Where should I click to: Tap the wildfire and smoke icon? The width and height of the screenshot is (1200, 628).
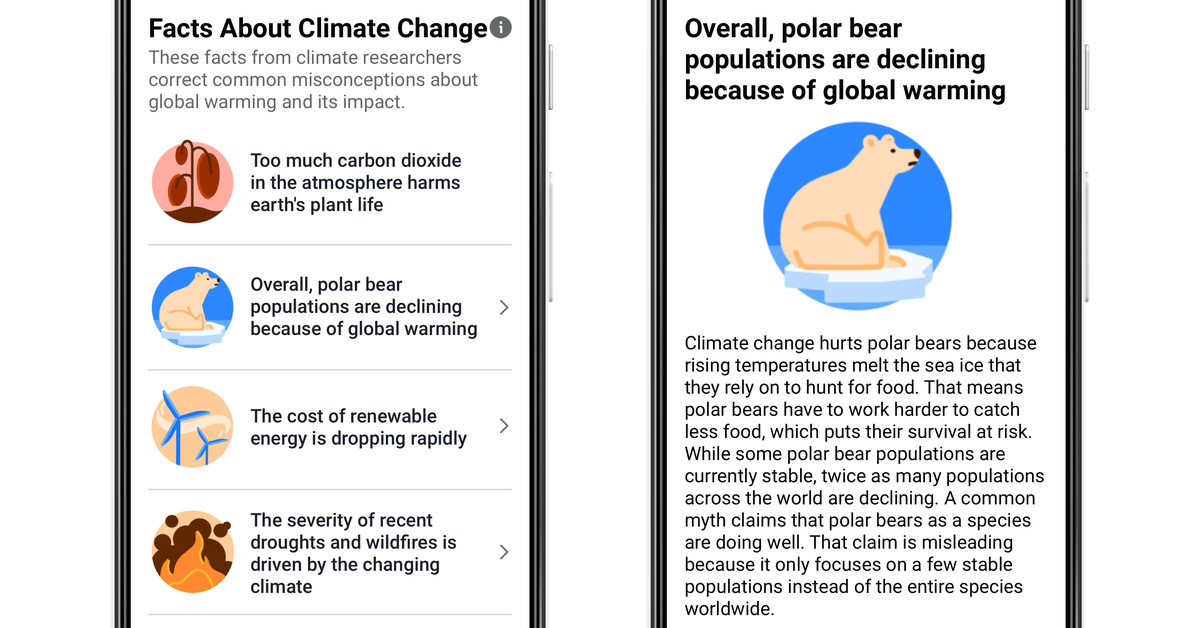[x=193, y=552]
